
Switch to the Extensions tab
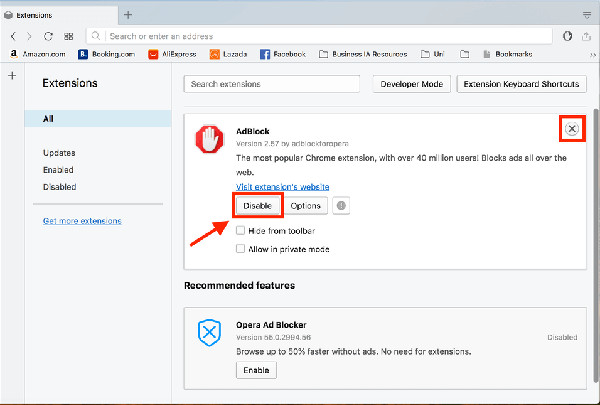59,15
